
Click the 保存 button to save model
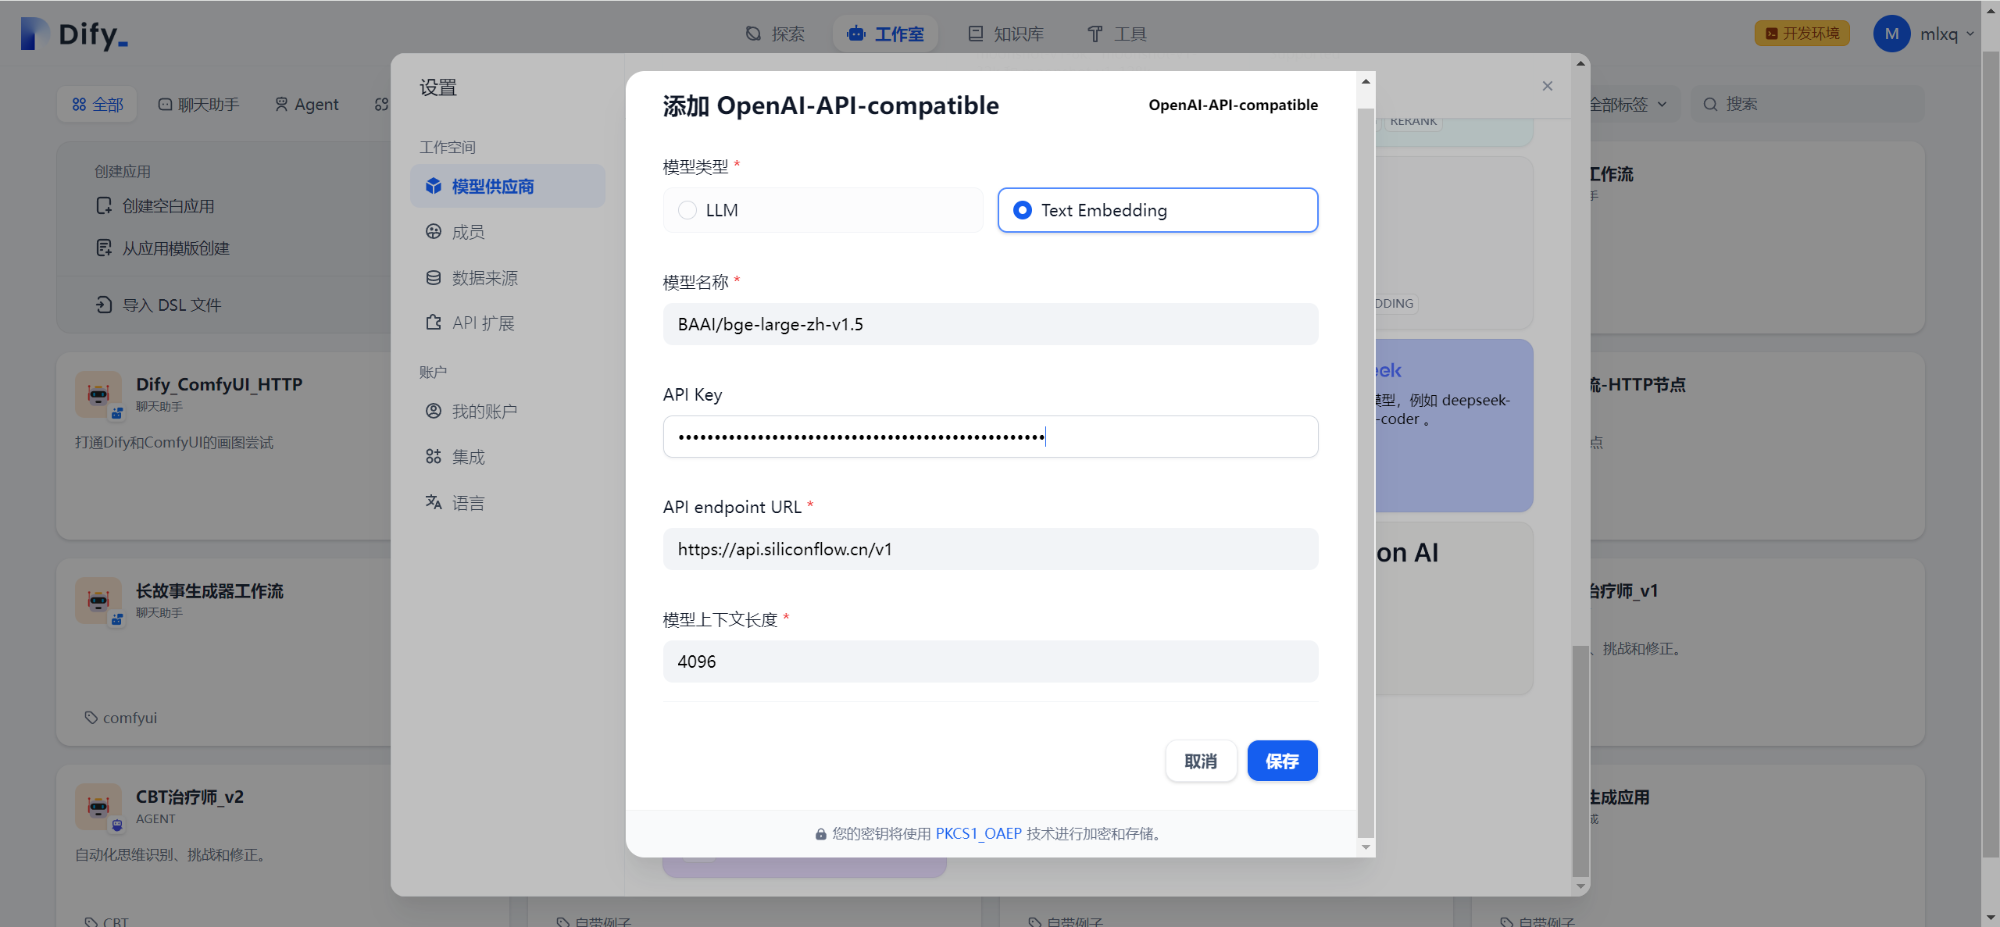[1282, 760]
